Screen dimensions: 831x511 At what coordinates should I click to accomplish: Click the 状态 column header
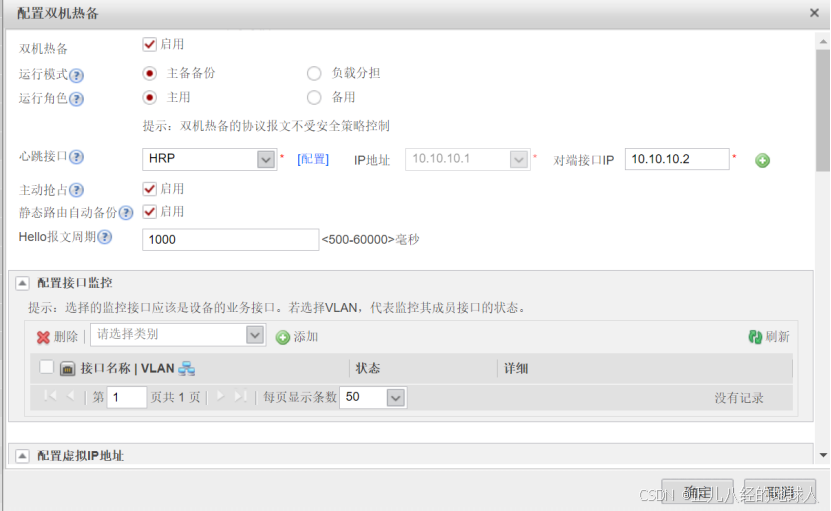click(368, 368)
